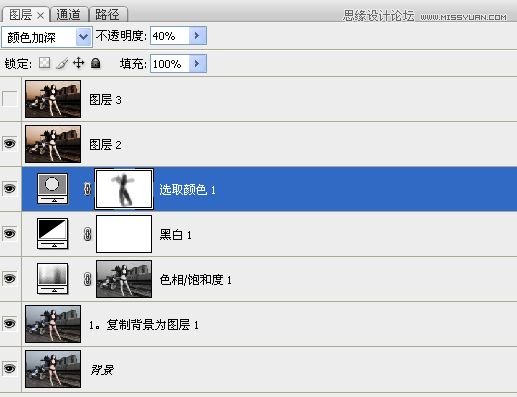Image resolution: width=517 pixels, height=397 pixels.
Task: Select the 图层 2 thumbnail
Action: click(x=53, y=144)
